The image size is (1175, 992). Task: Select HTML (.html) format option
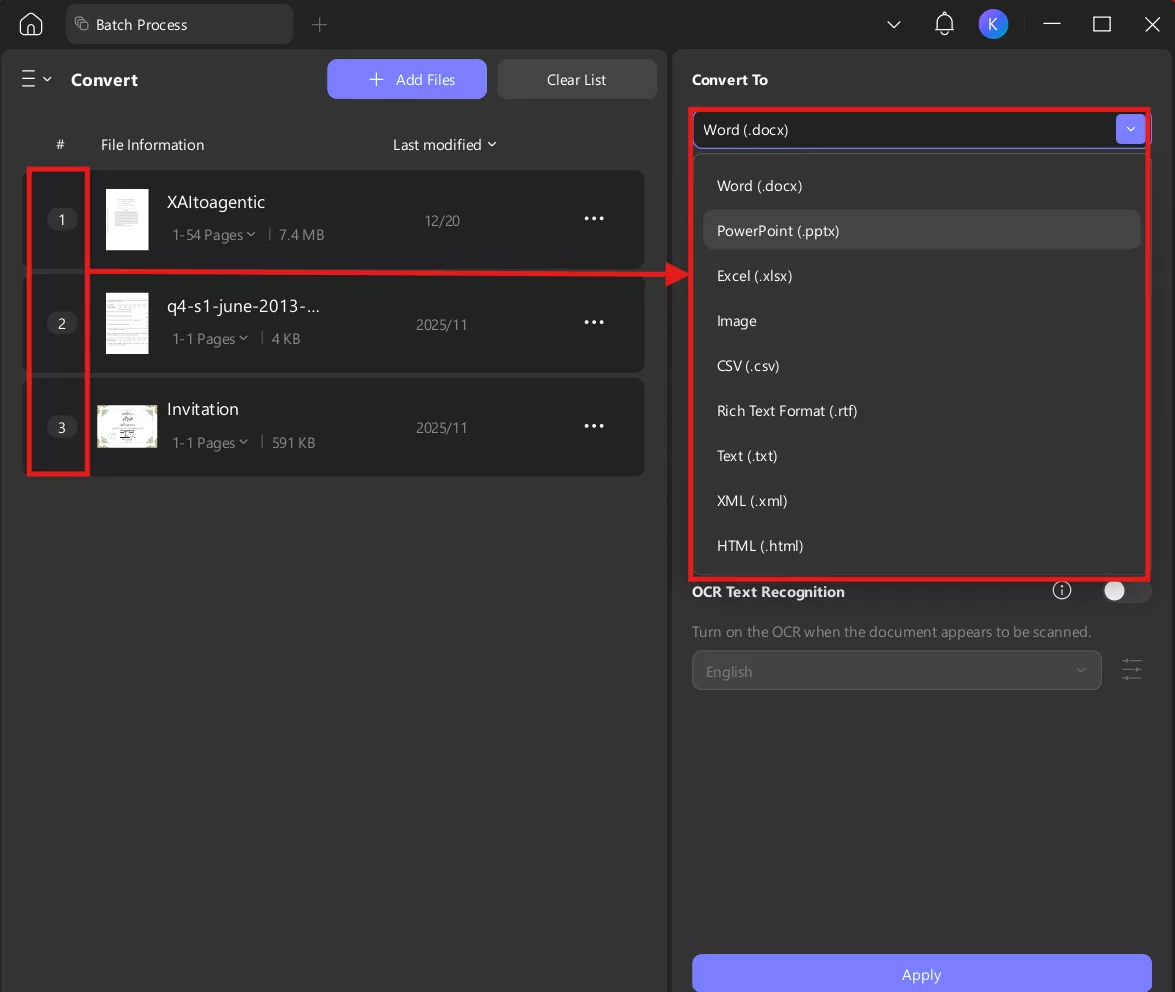point(760,546)
